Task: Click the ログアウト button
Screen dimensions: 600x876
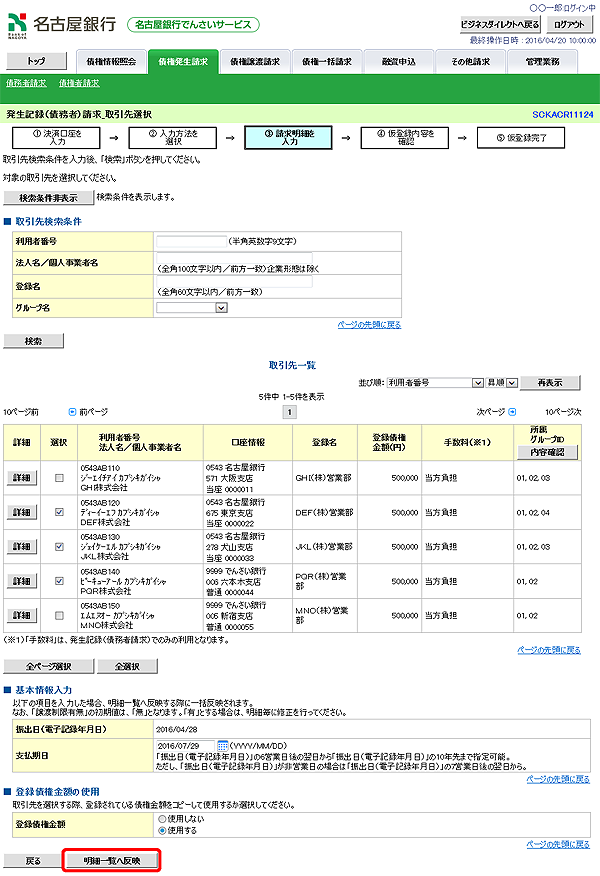Action: tap(569, 24)
